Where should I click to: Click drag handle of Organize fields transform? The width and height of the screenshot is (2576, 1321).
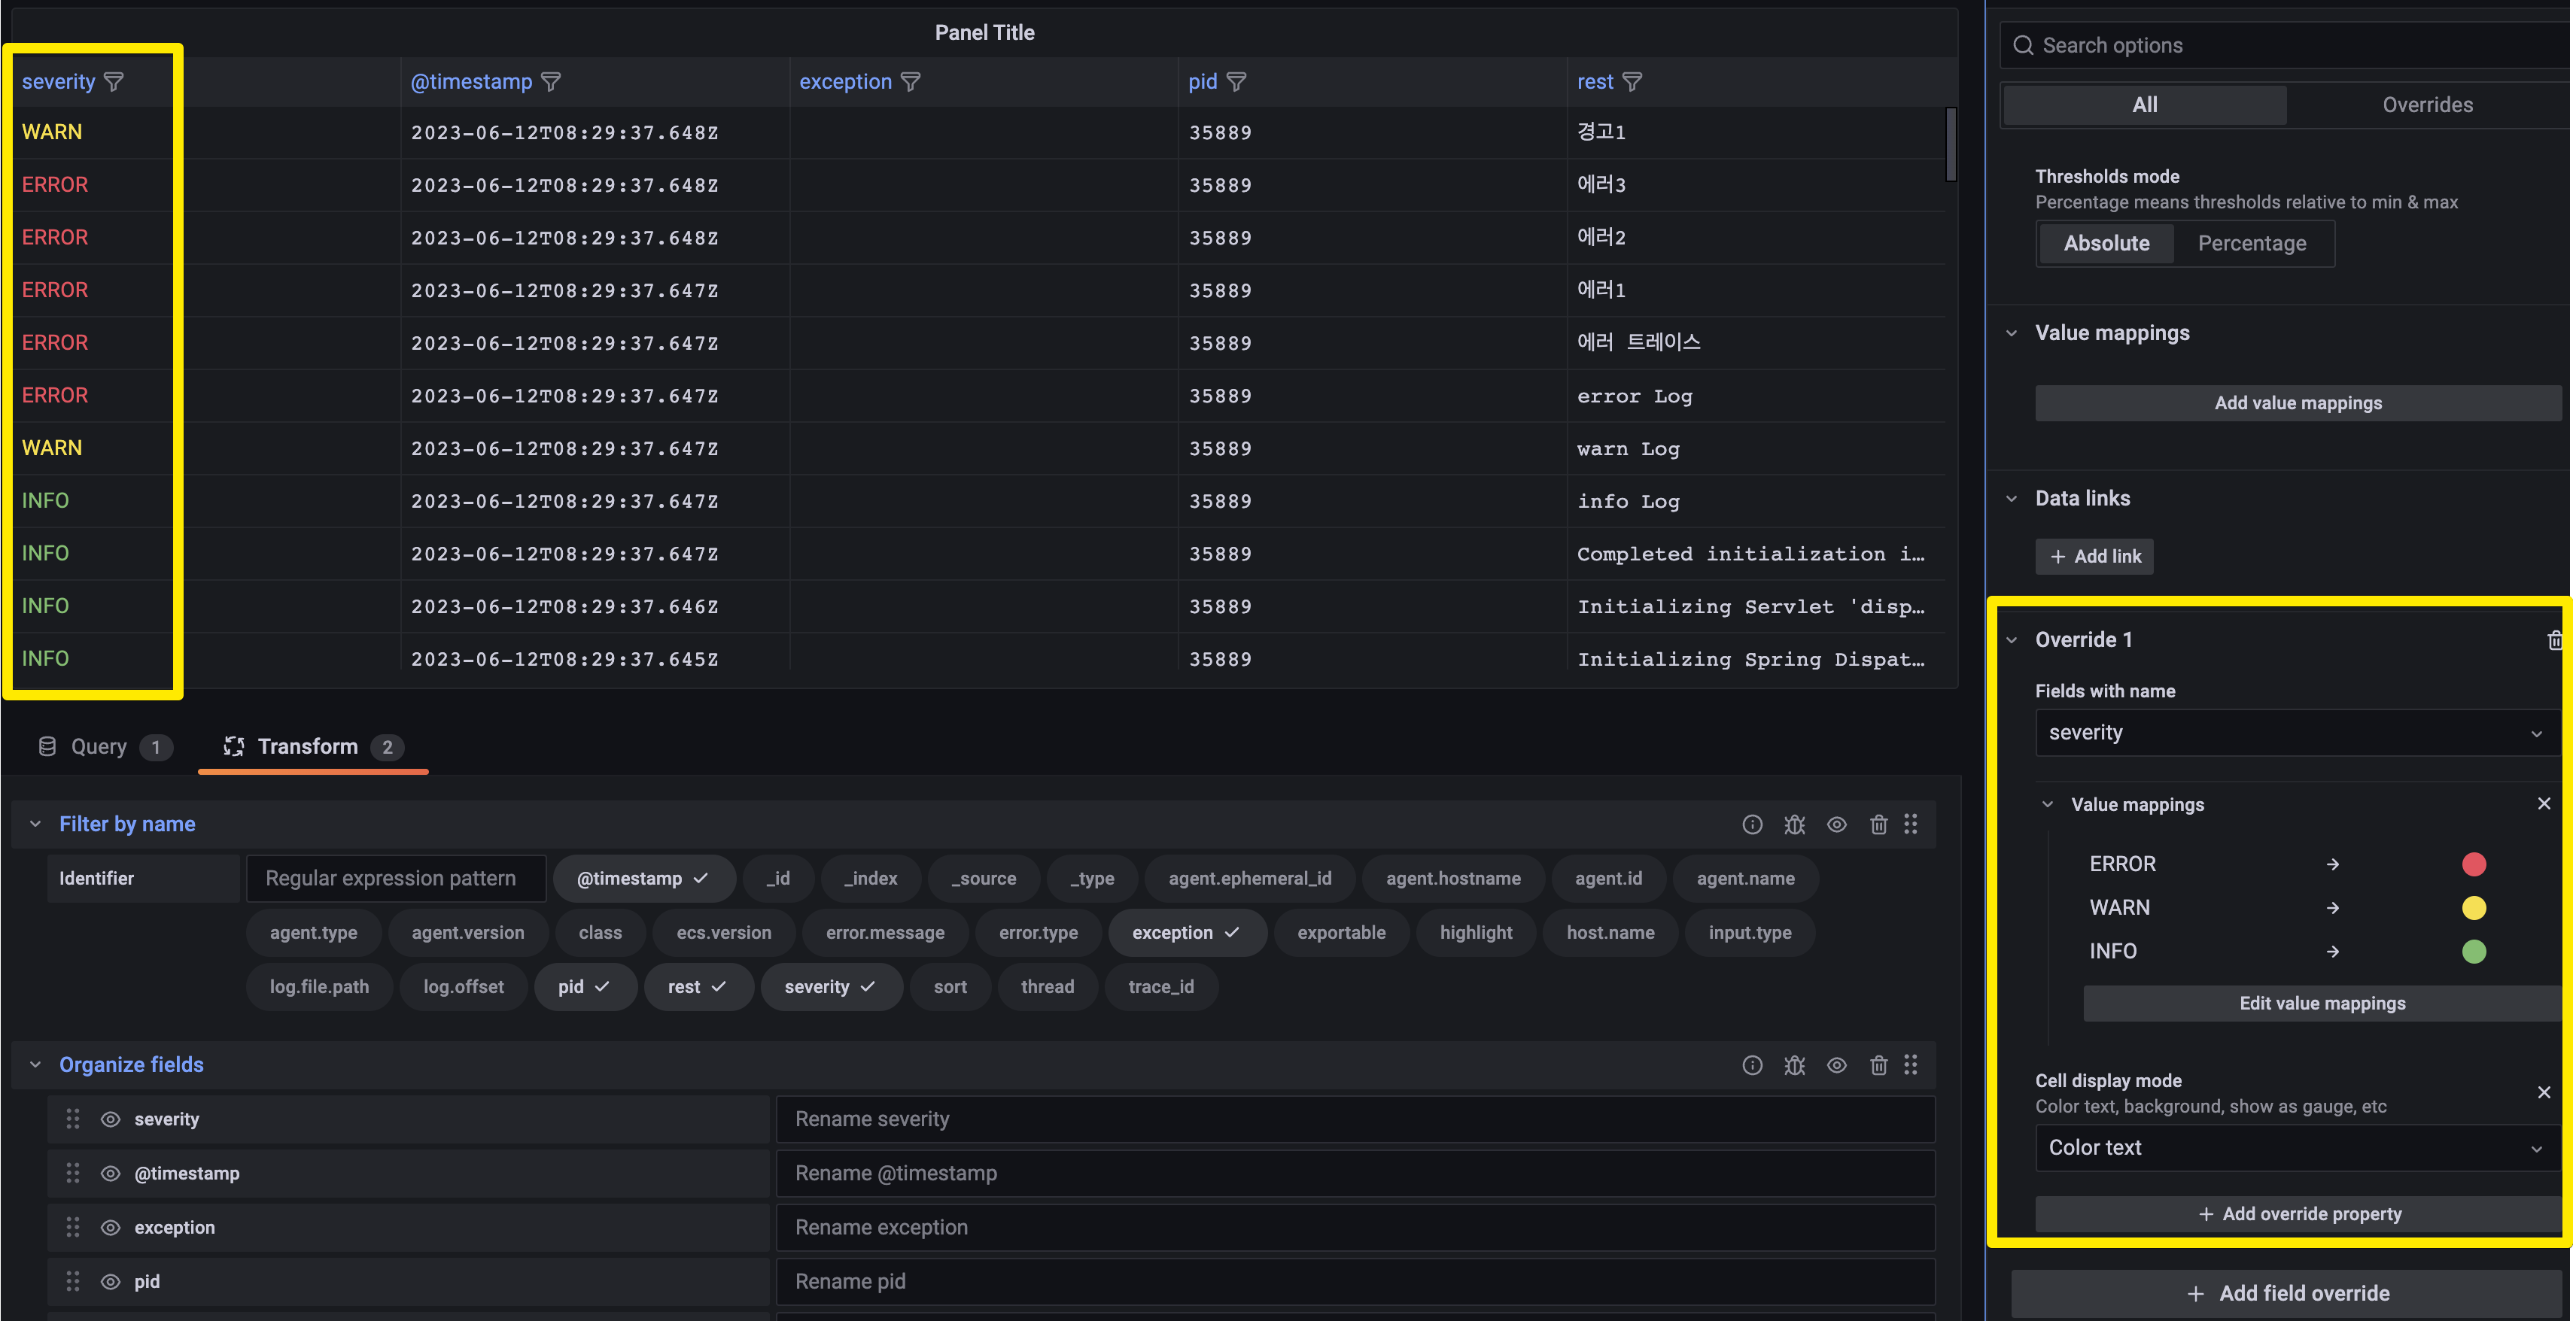coord(1911,1065)
